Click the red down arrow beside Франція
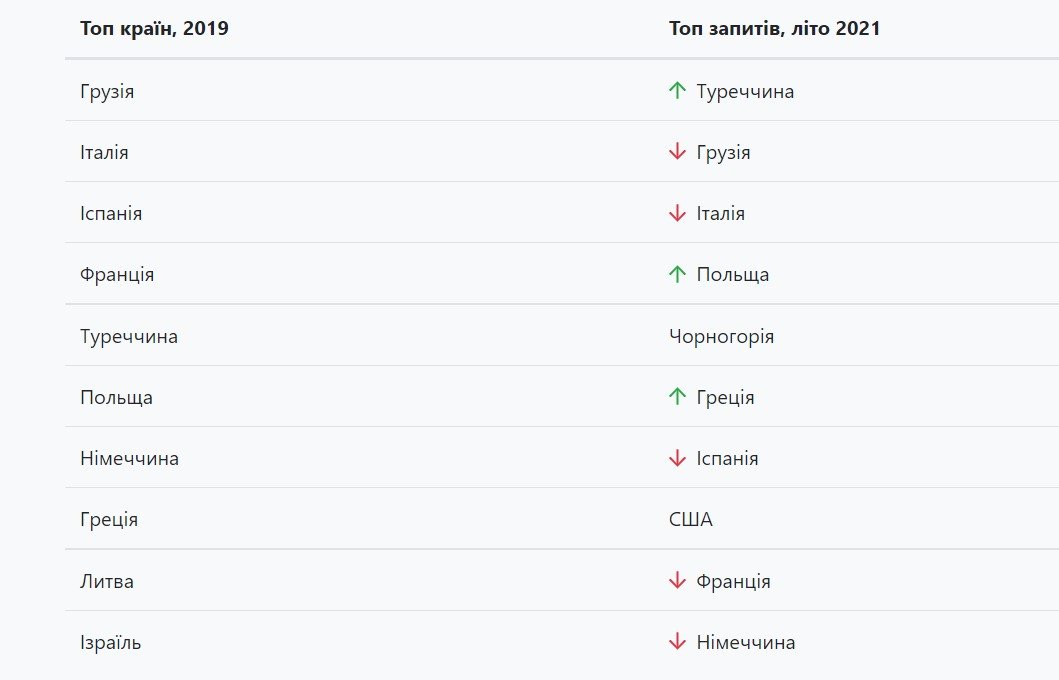This screenshot has height=680, width=1059. [x=677, y=581]
